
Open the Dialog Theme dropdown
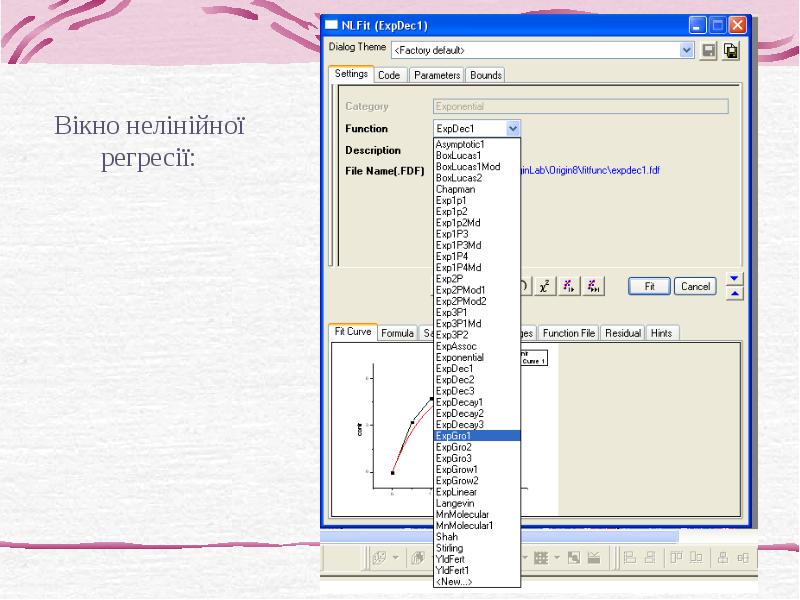[x=687, y=49]
